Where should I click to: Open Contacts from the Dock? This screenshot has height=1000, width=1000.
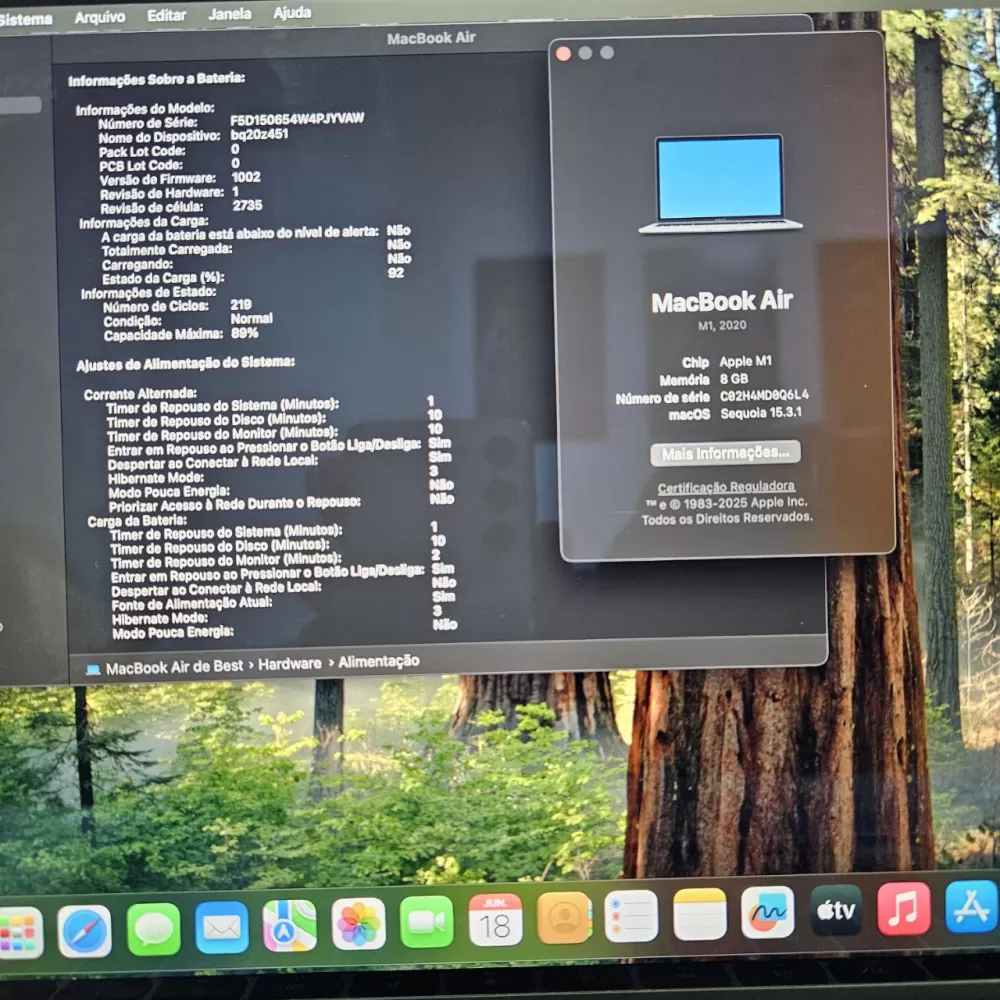(564, 917)
